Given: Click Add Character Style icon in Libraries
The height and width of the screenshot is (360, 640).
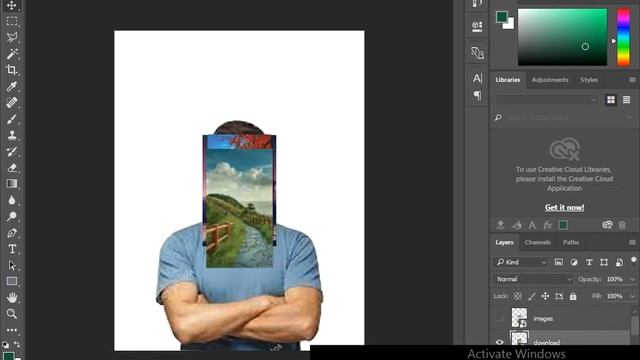Looking at the screenshot, I should point(532,225).
